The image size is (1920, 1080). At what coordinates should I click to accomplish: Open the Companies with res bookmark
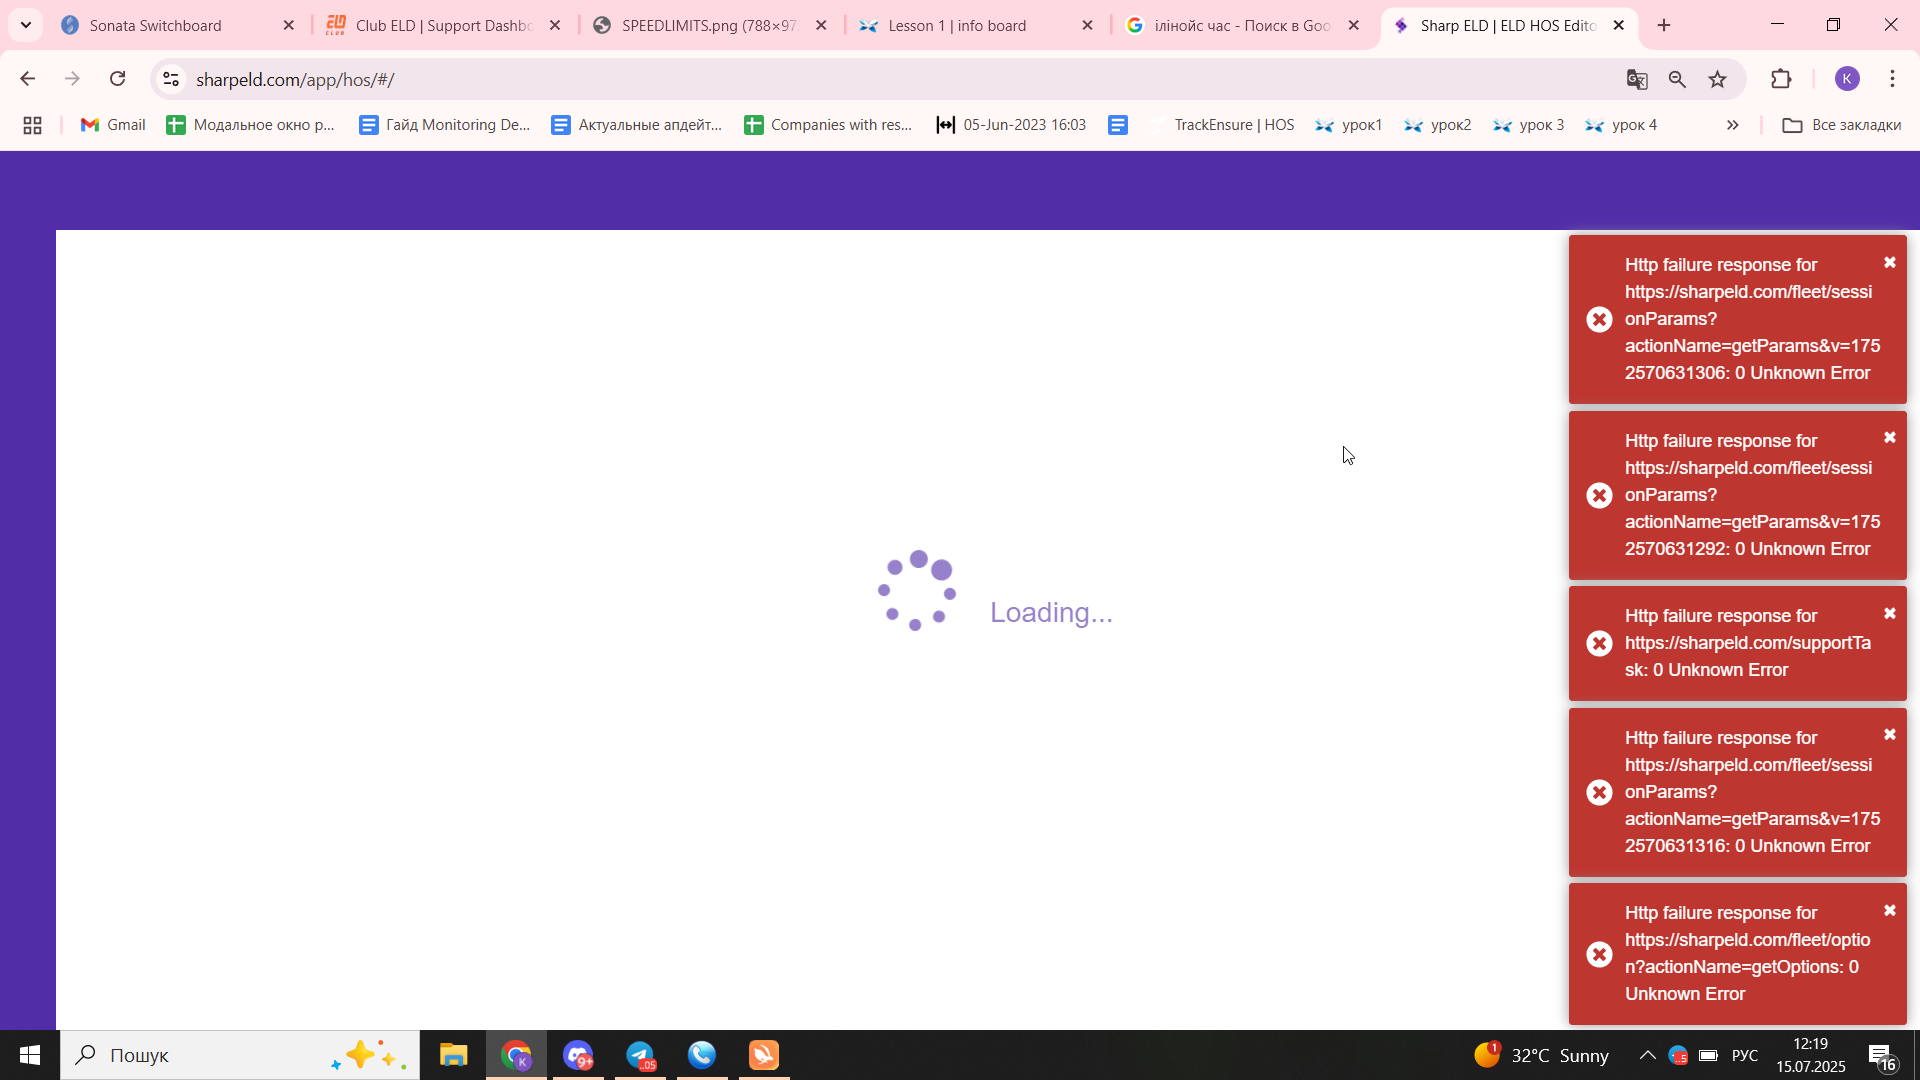coord(829,125)
